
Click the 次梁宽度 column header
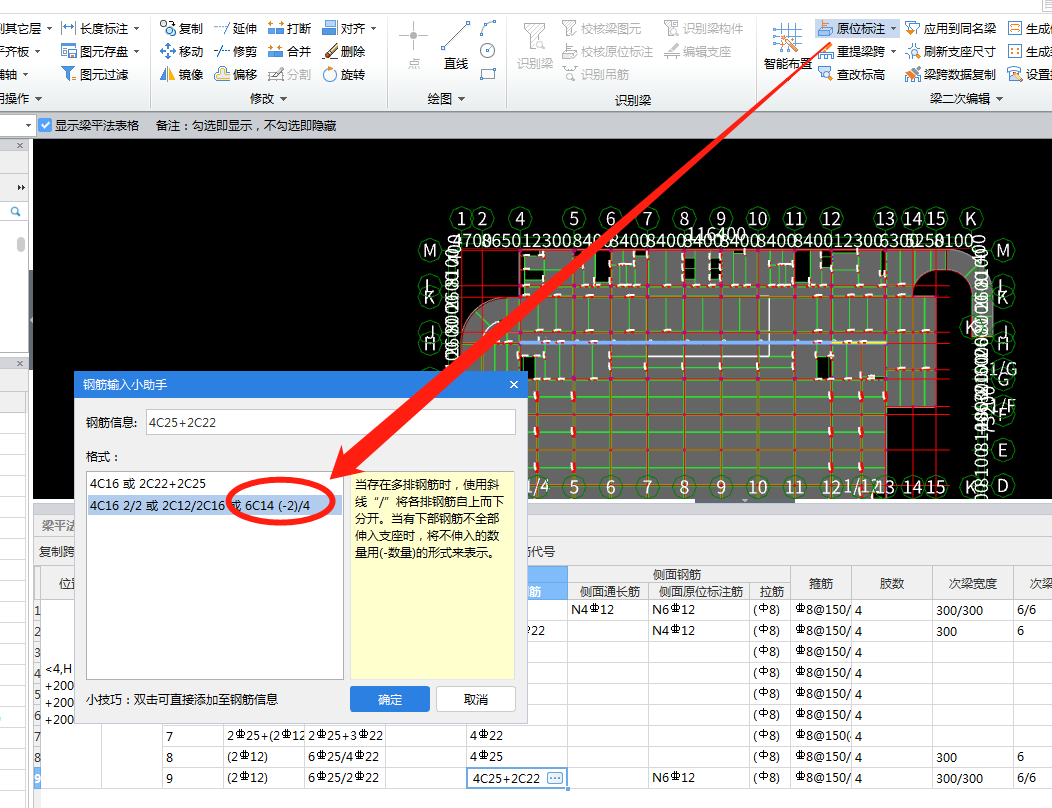point(972,583)
